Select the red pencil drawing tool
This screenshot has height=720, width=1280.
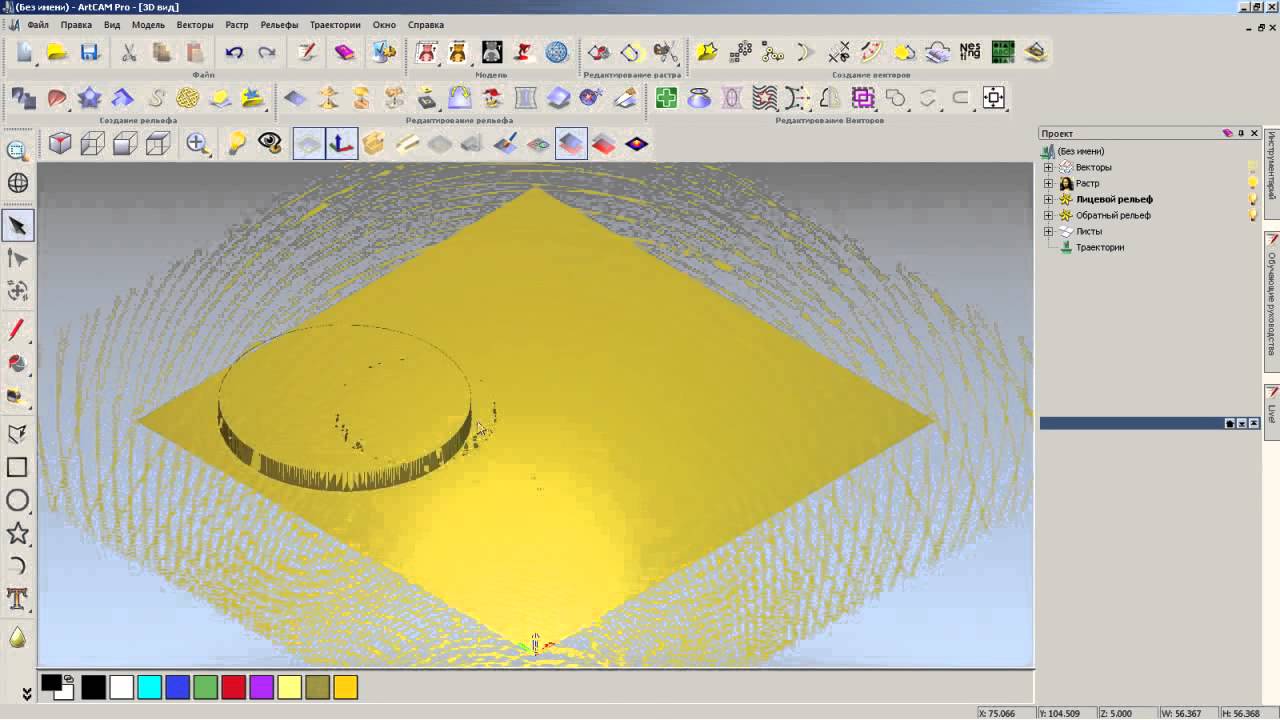pyautogui.click(x=17, y=330)
